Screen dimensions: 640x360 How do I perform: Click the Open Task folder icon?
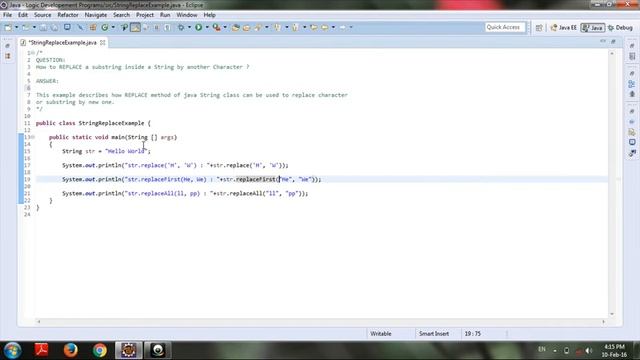click(x=247, y=27)
